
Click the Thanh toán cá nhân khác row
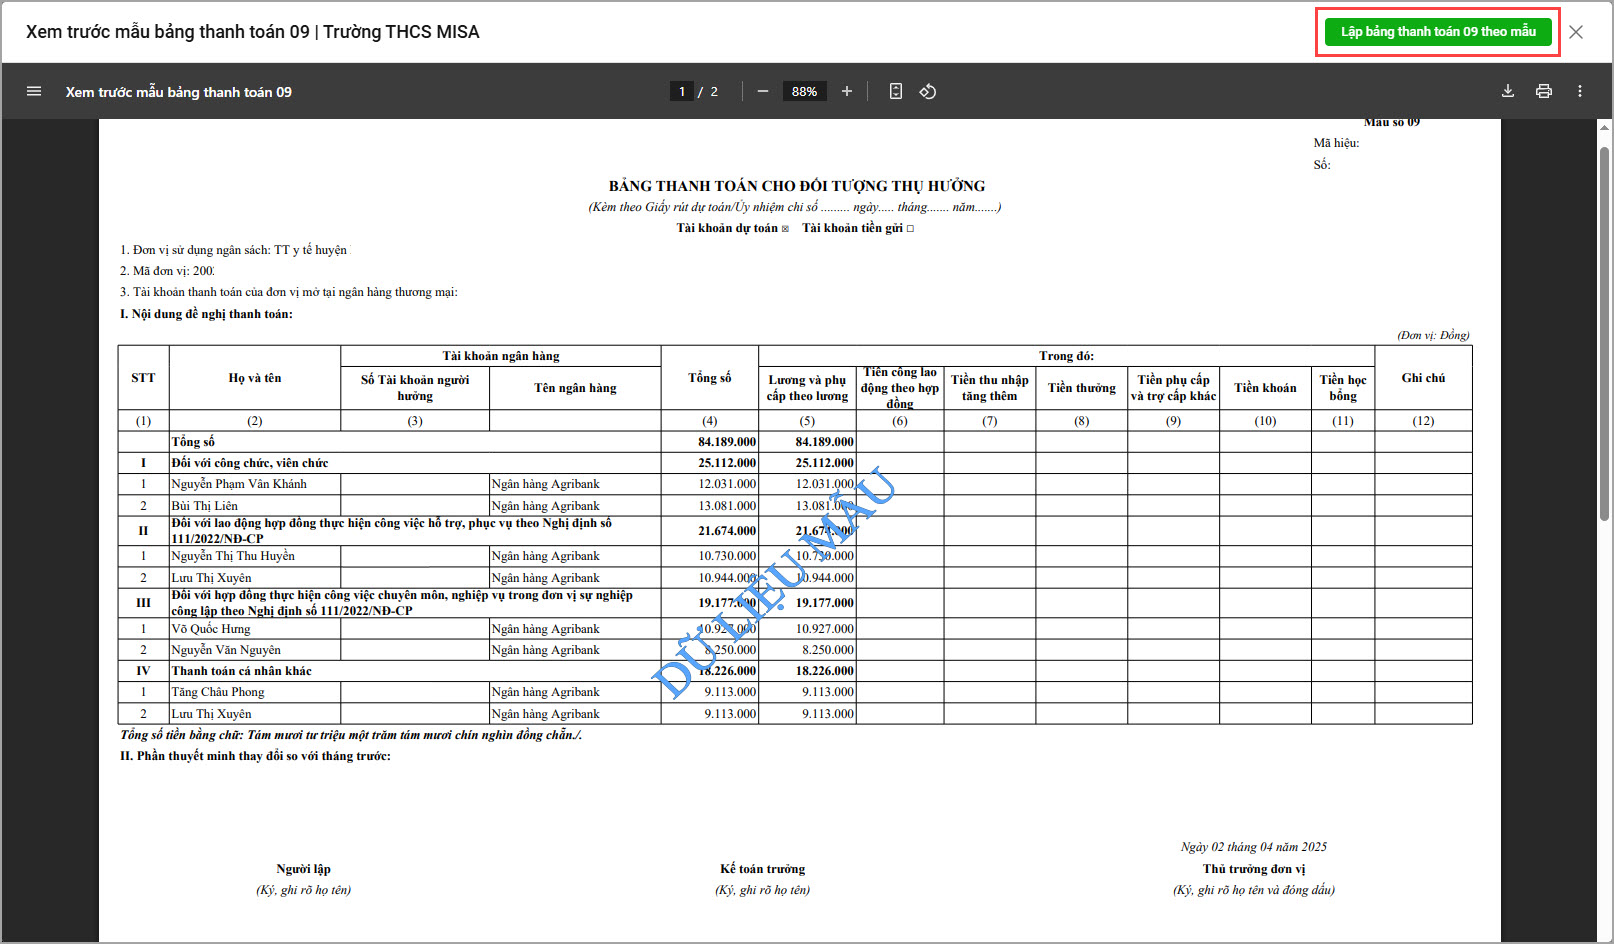pyautogui.click(x=795, y=671)
